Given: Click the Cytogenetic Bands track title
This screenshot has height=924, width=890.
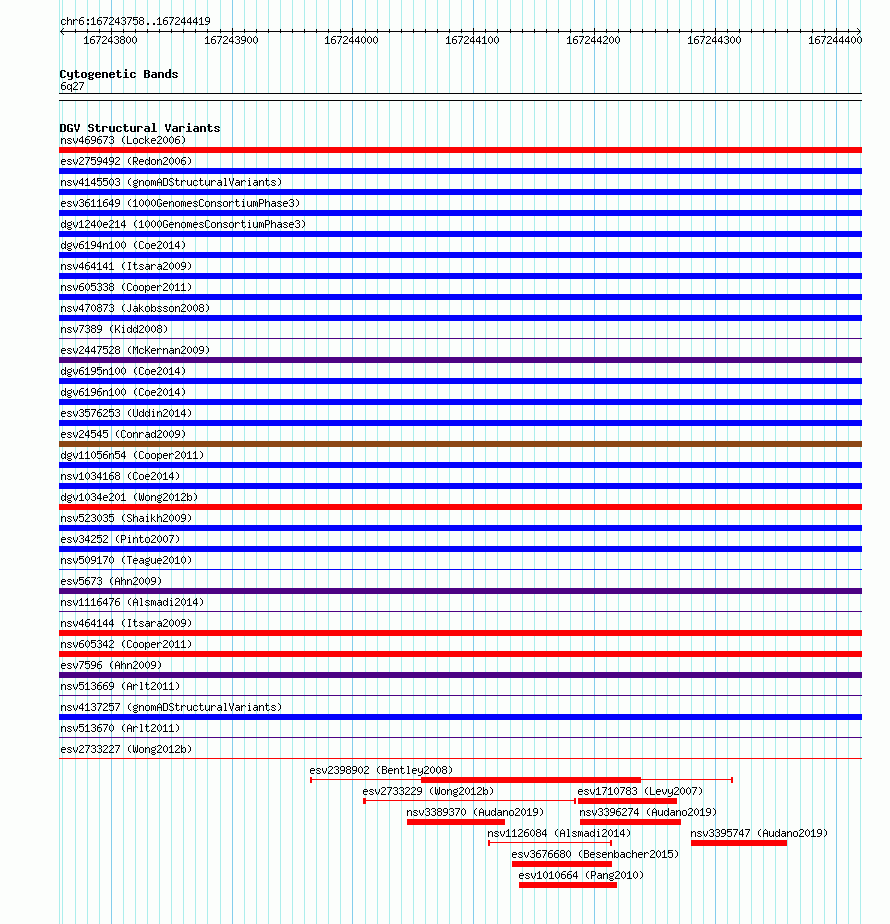Looking at the screenshot, I should point(118,74).
